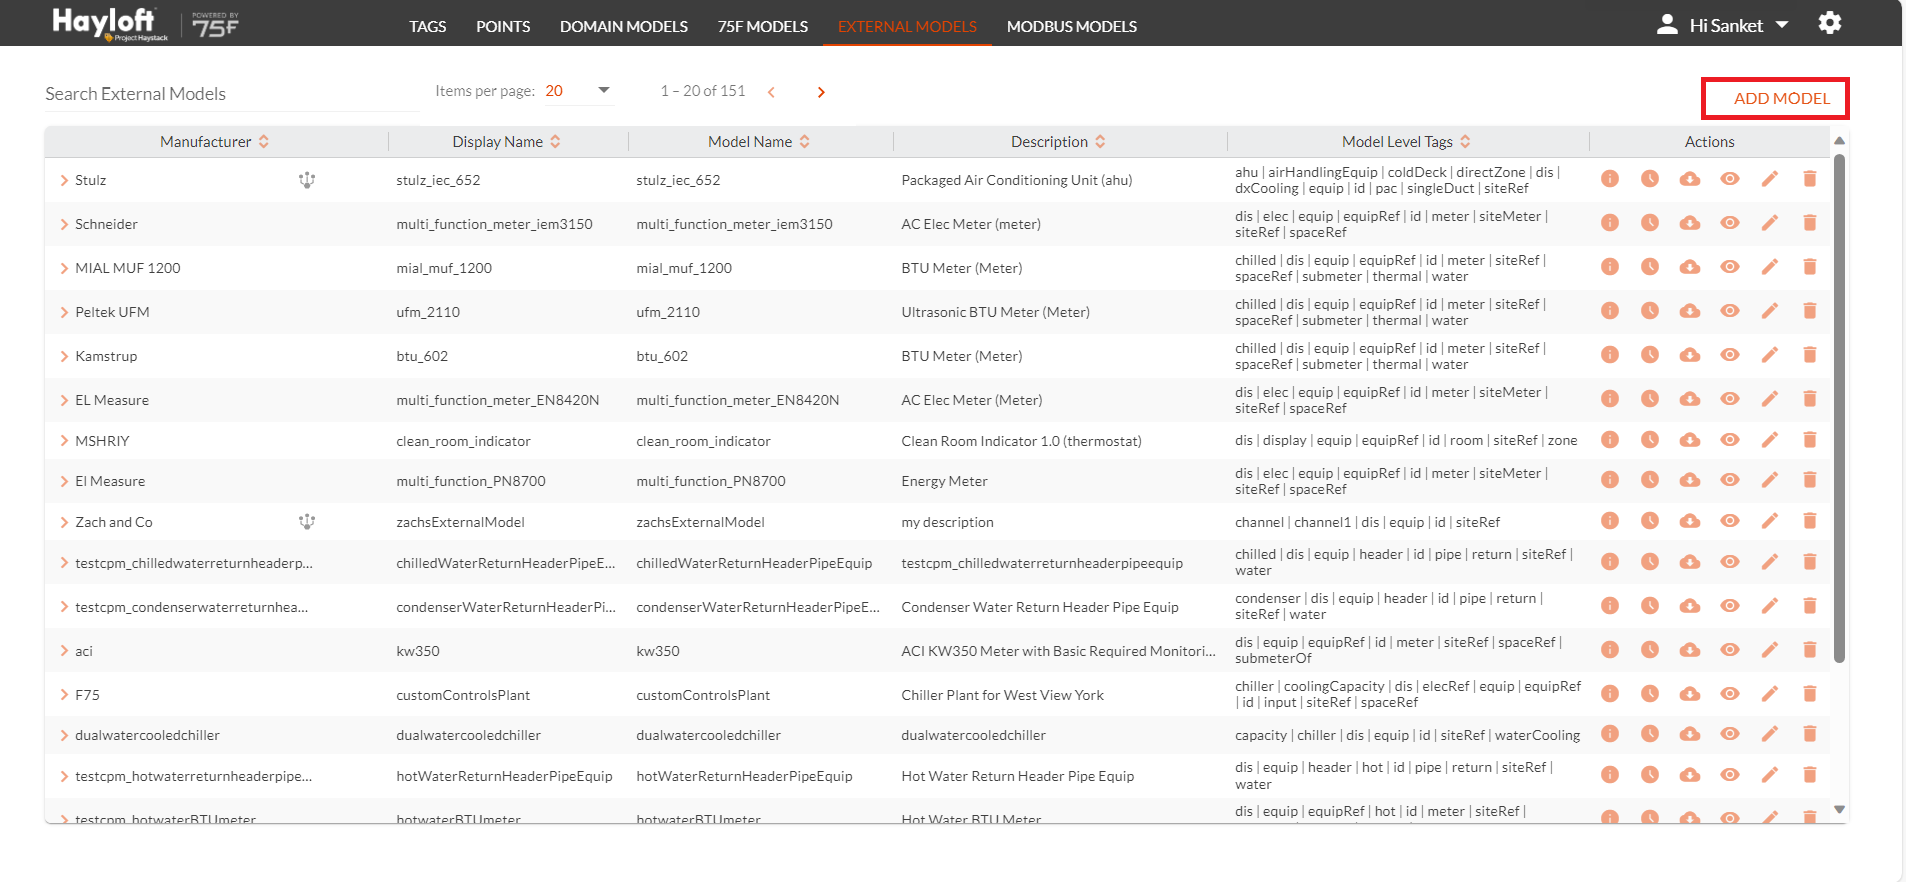
Task: Edit pencil for Peltek UFM row
Action: (x=1770, y=311)
